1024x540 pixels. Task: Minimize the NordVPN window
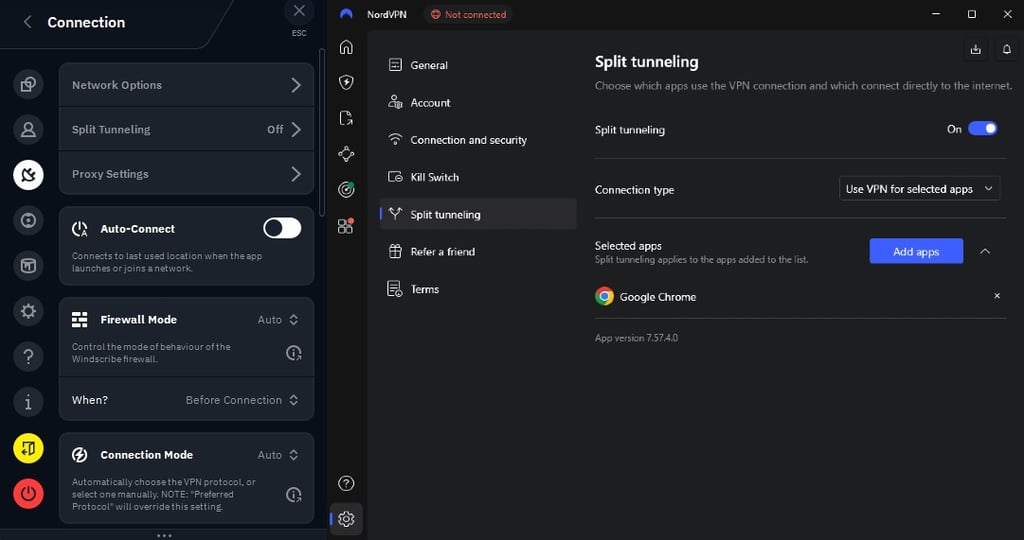tap(936, 14)
